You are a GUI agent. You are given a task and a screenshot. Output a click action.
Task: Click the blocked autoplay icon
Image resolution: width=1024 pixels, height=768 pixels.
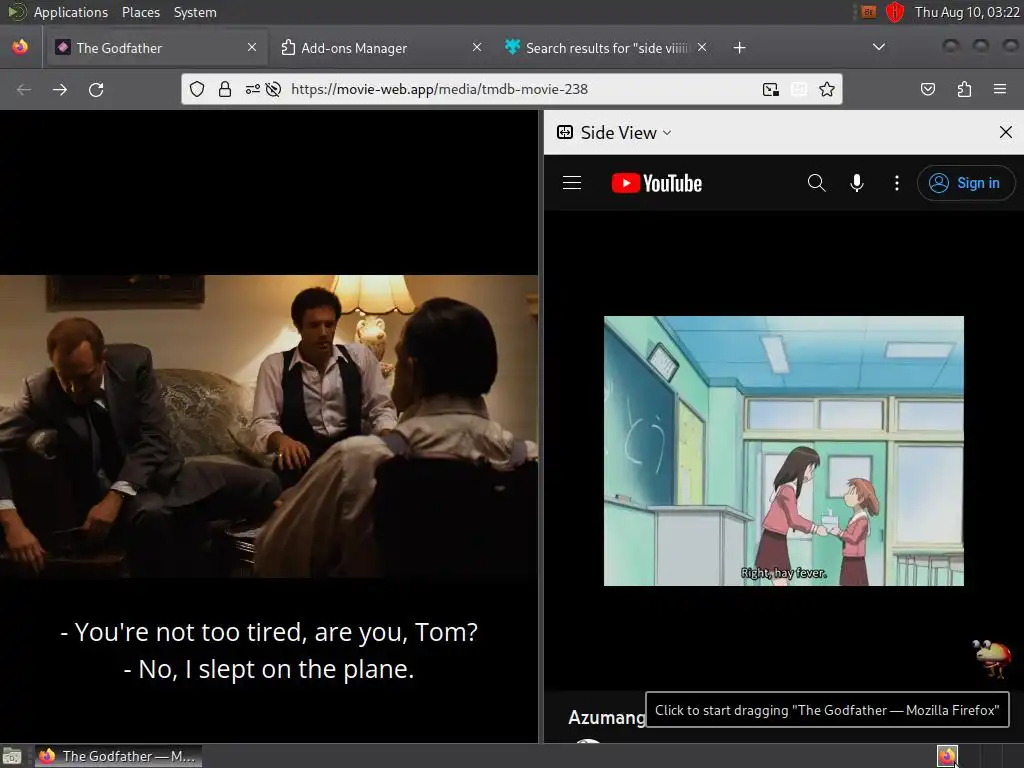(x=274, y=89)
